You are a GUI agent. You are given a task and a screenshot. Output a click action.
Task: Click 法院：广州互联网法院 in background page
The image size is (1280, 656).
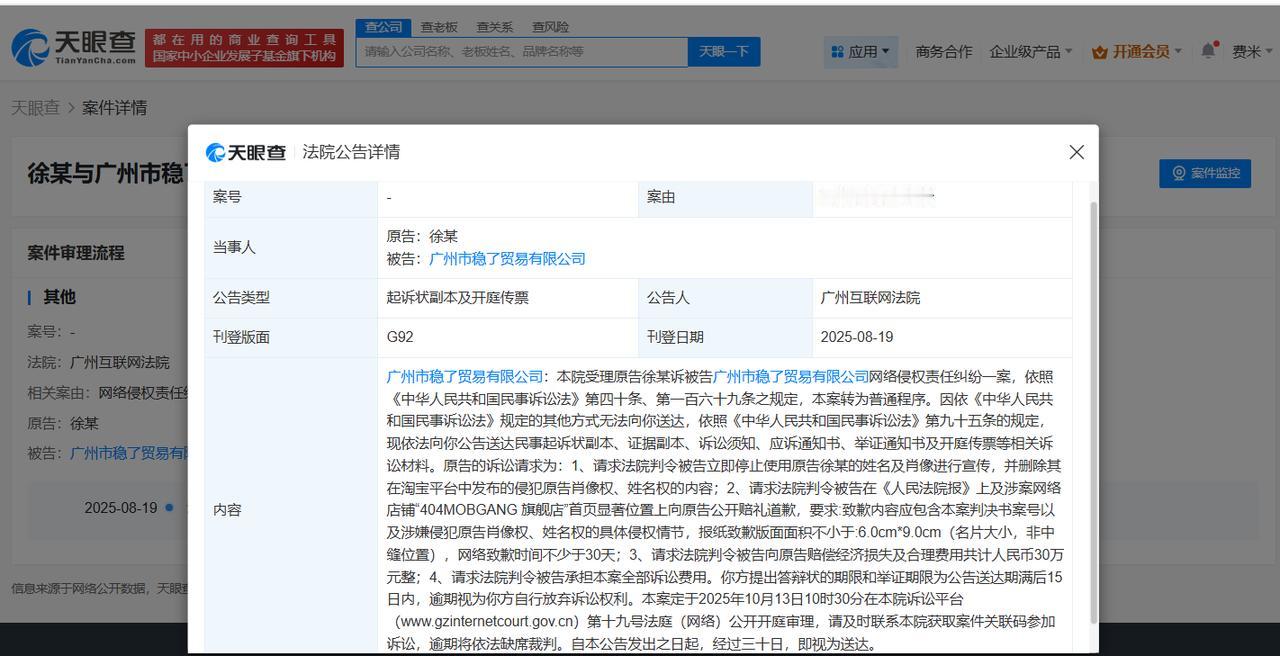pos(98,362)
